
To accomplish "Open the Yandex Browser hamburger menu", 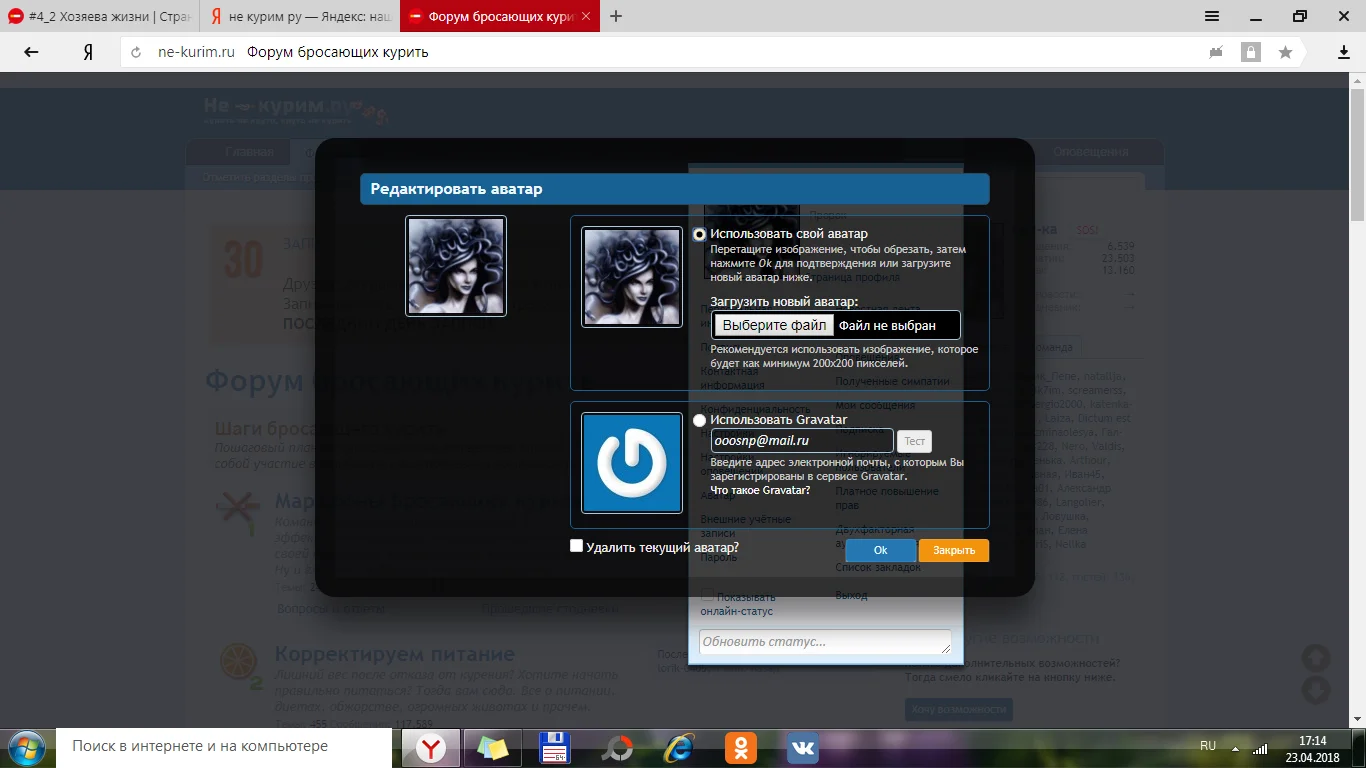I will tap(1212, 16).
